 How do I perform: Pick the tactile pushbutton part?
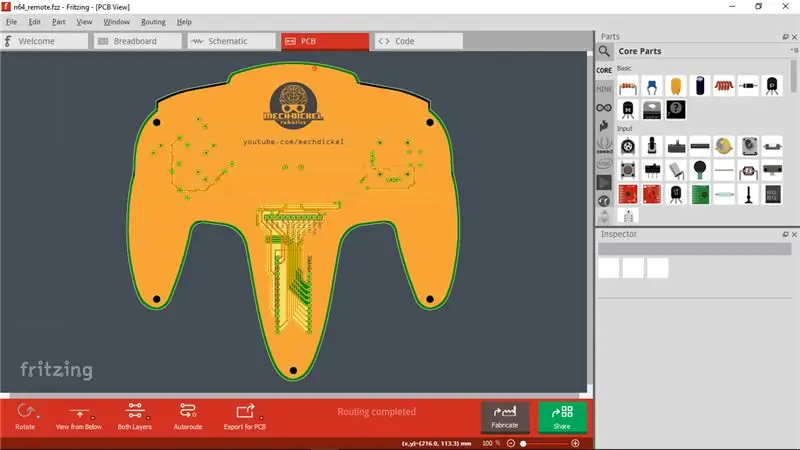point(628,170)
